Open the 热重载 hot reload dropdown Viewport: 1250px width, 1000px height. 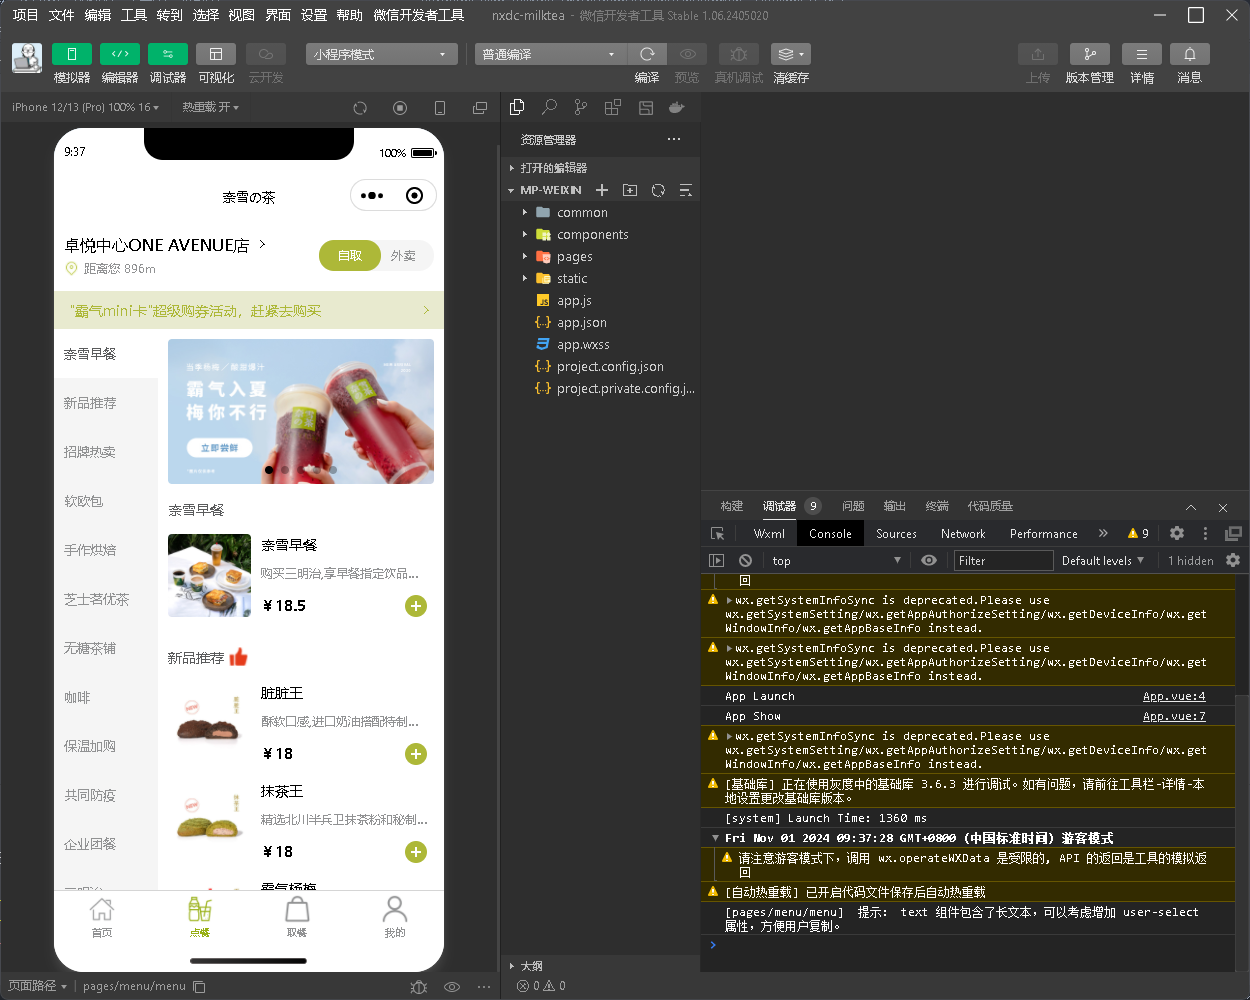(210, 107)
